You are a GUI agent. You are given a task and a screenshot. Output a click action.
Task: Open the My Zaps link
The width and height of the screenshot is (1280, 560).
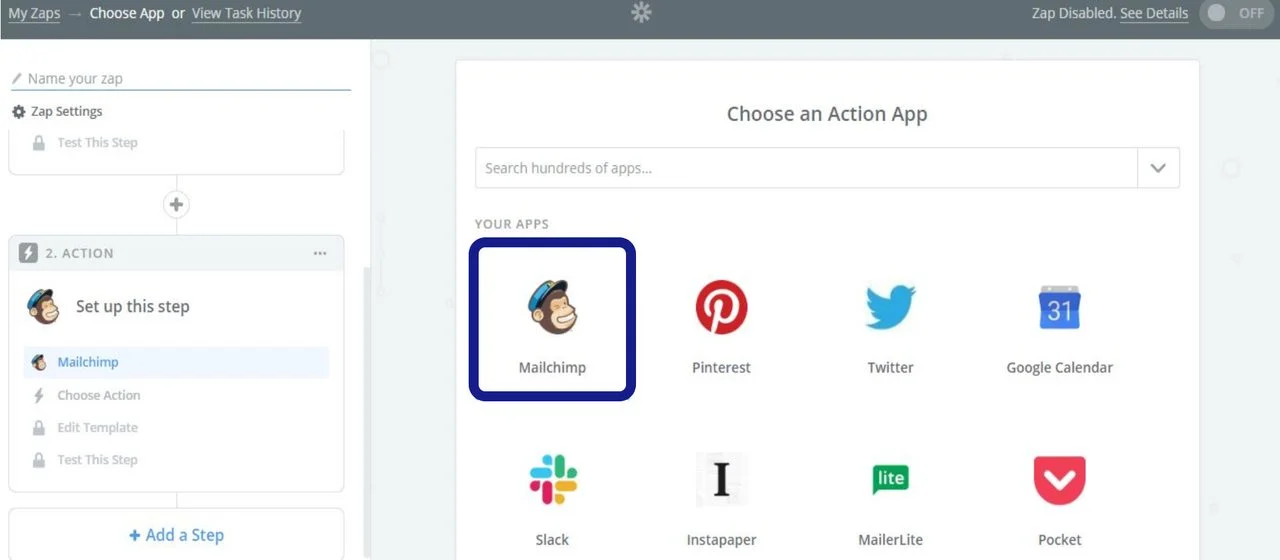(33, 14)
